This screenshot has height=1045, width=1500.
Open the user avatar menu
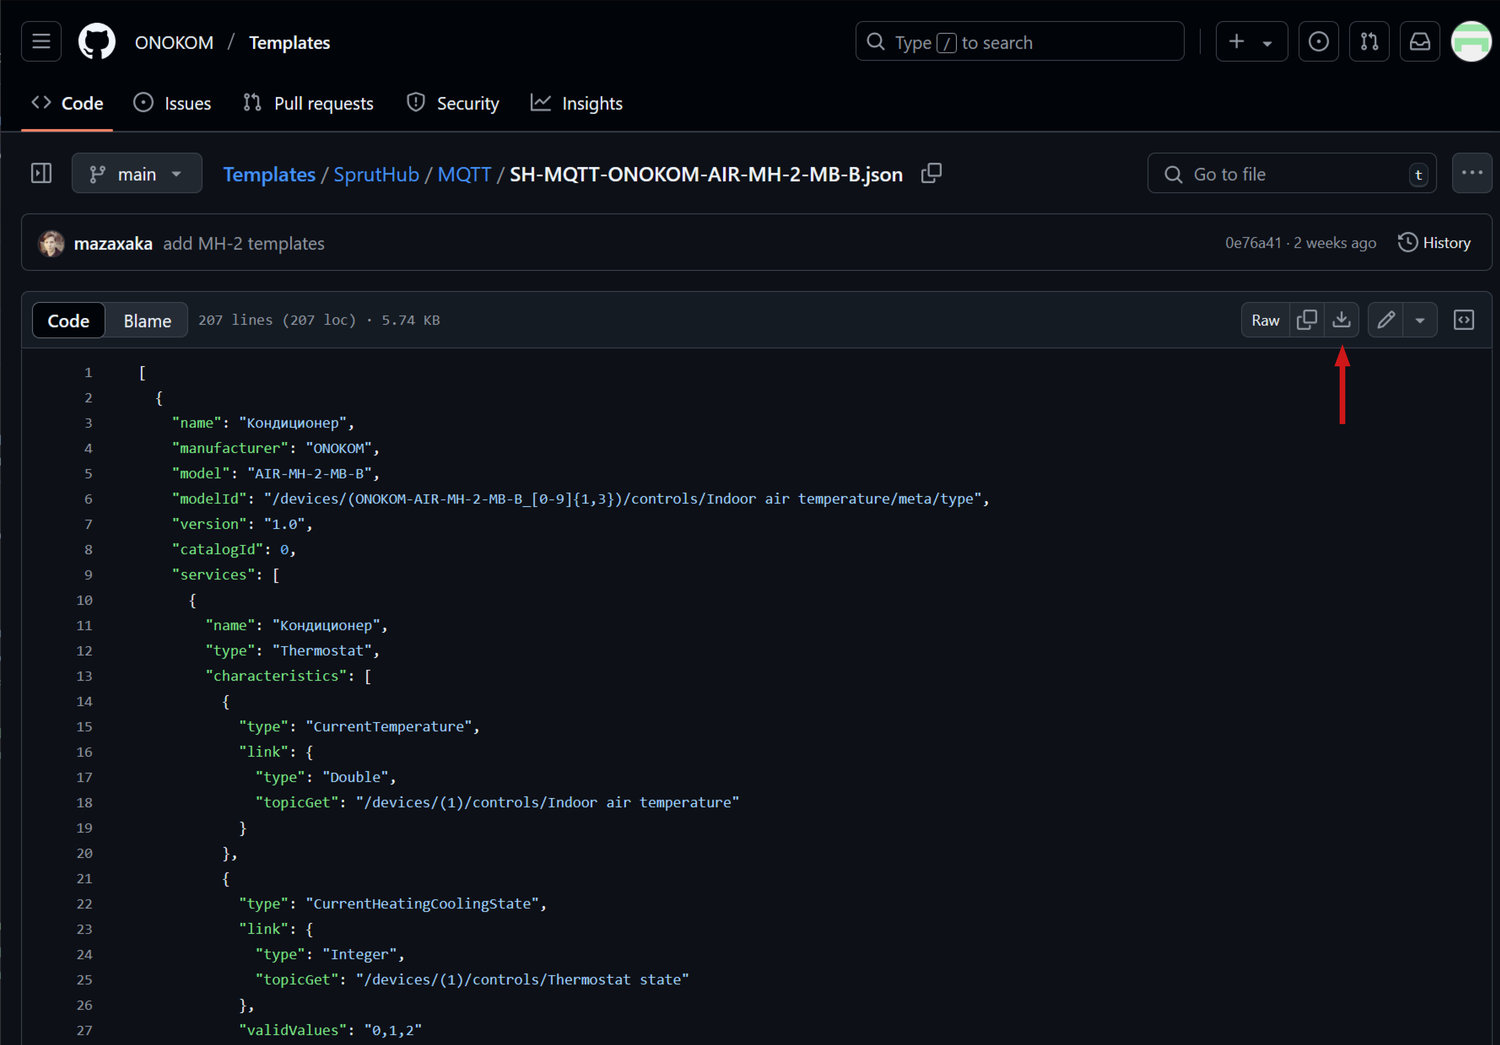tap(1471, 42)
